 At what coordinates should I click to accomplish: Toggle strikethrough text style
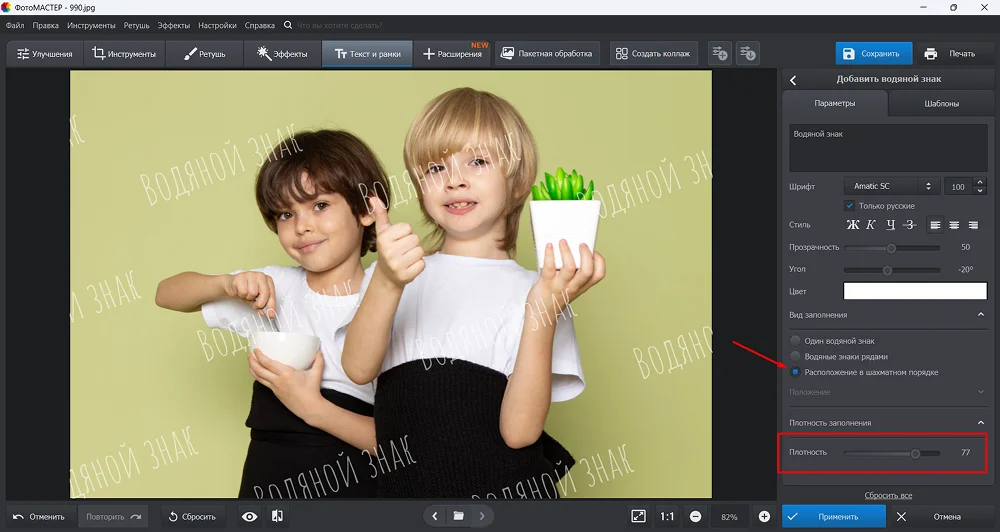(x=910, y=225)
